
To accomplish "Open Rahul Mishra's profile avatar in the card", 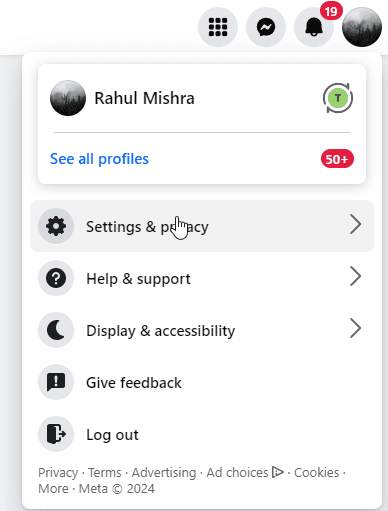I will [x=68, y=98].
